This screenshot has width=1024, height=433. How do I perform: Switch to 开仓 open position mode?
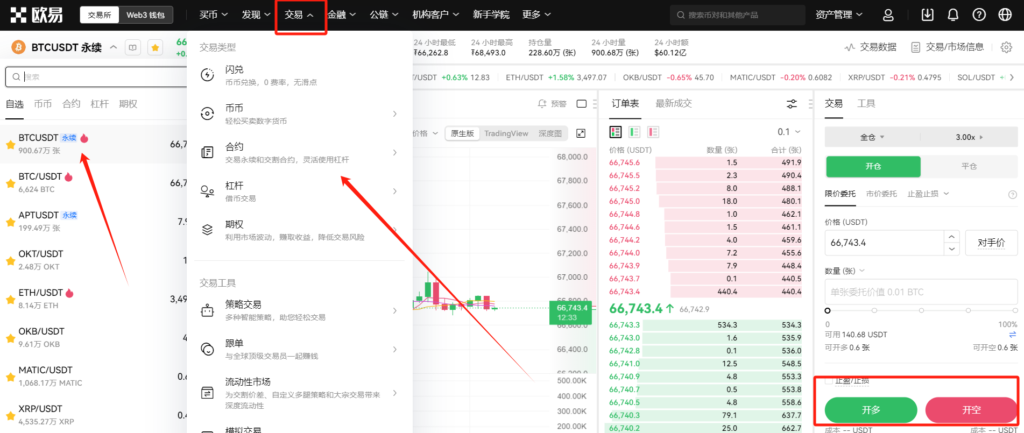[873, 167]
